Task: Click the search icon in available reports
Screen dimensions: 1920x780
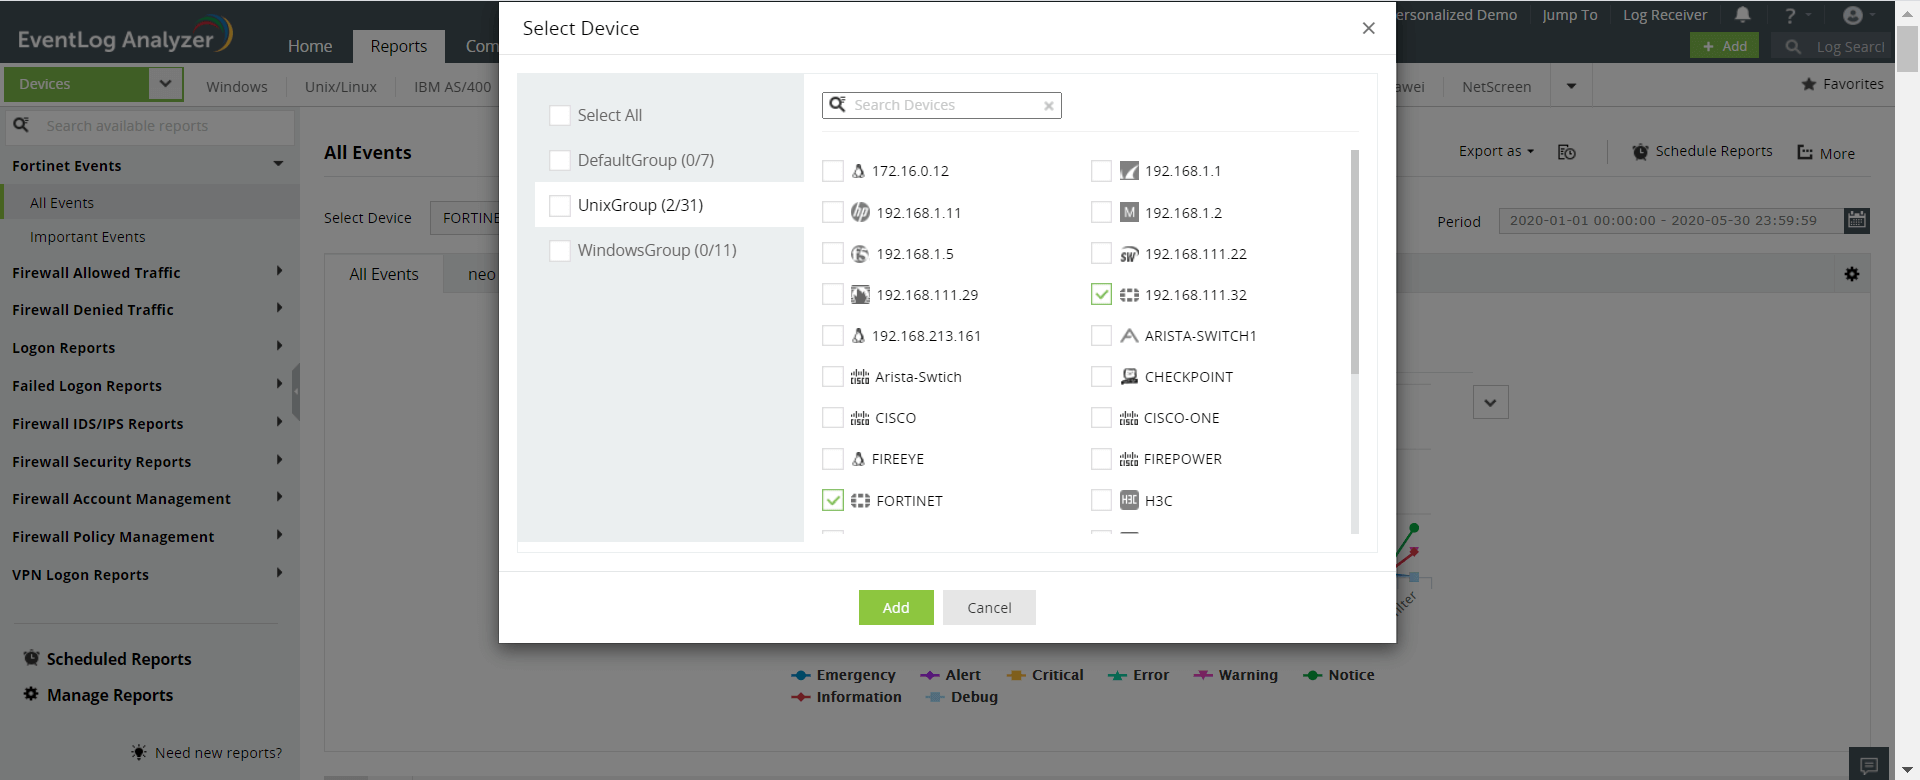Action: pyautogui.click(x=21, y=125)
